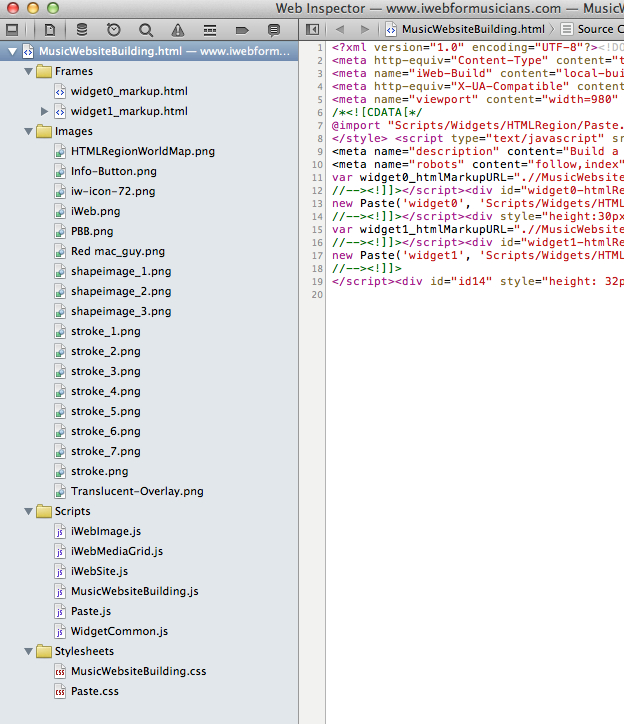Collapse the MusicWebsiteBuilding.html root resource
This screenshot has height=724, width=624.
point(12,51)
